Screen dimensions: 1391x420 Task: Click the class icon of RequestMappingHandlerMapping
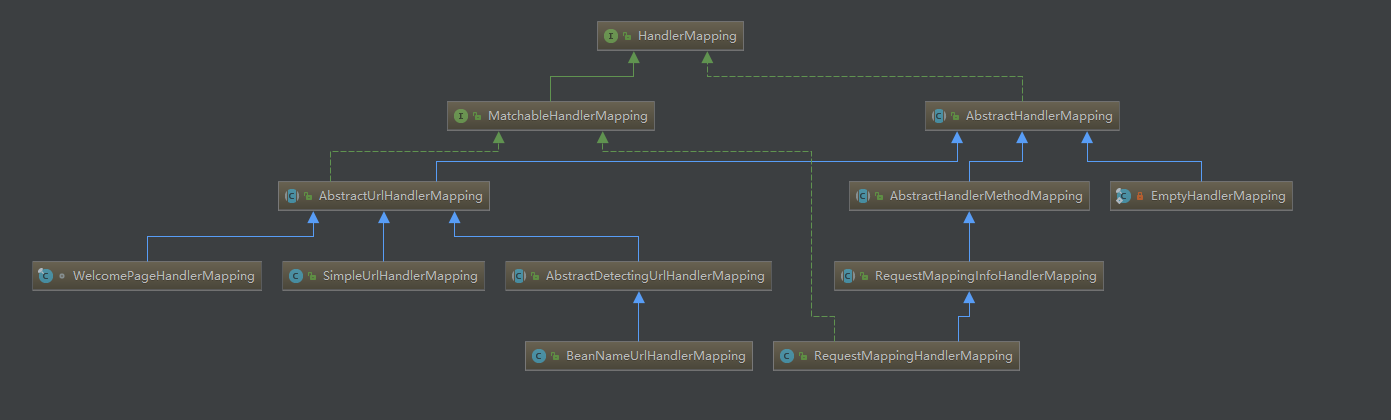(x=787, y=356)
